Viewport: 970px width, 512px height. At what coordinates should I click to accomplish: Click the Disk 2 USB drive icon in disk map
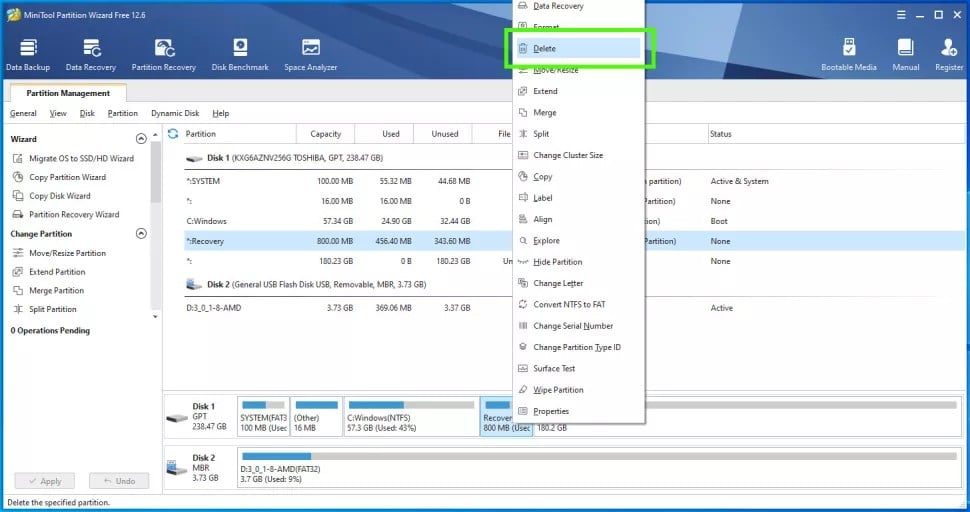[x=177, y=468]
